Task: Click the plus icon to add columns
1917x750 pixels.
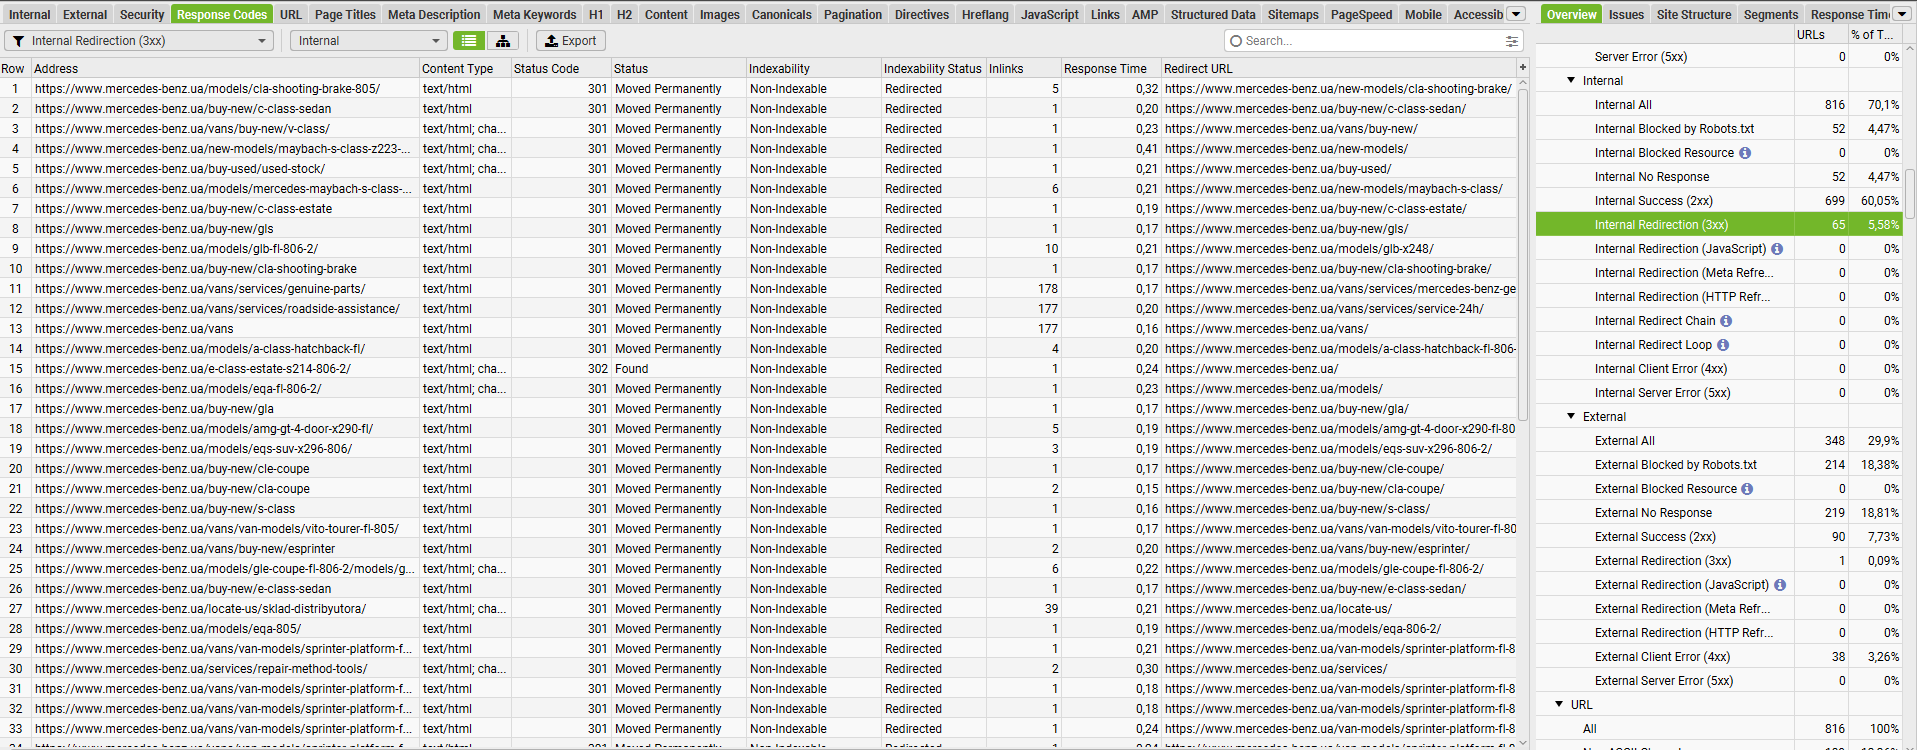Action: pos(1523,68)
